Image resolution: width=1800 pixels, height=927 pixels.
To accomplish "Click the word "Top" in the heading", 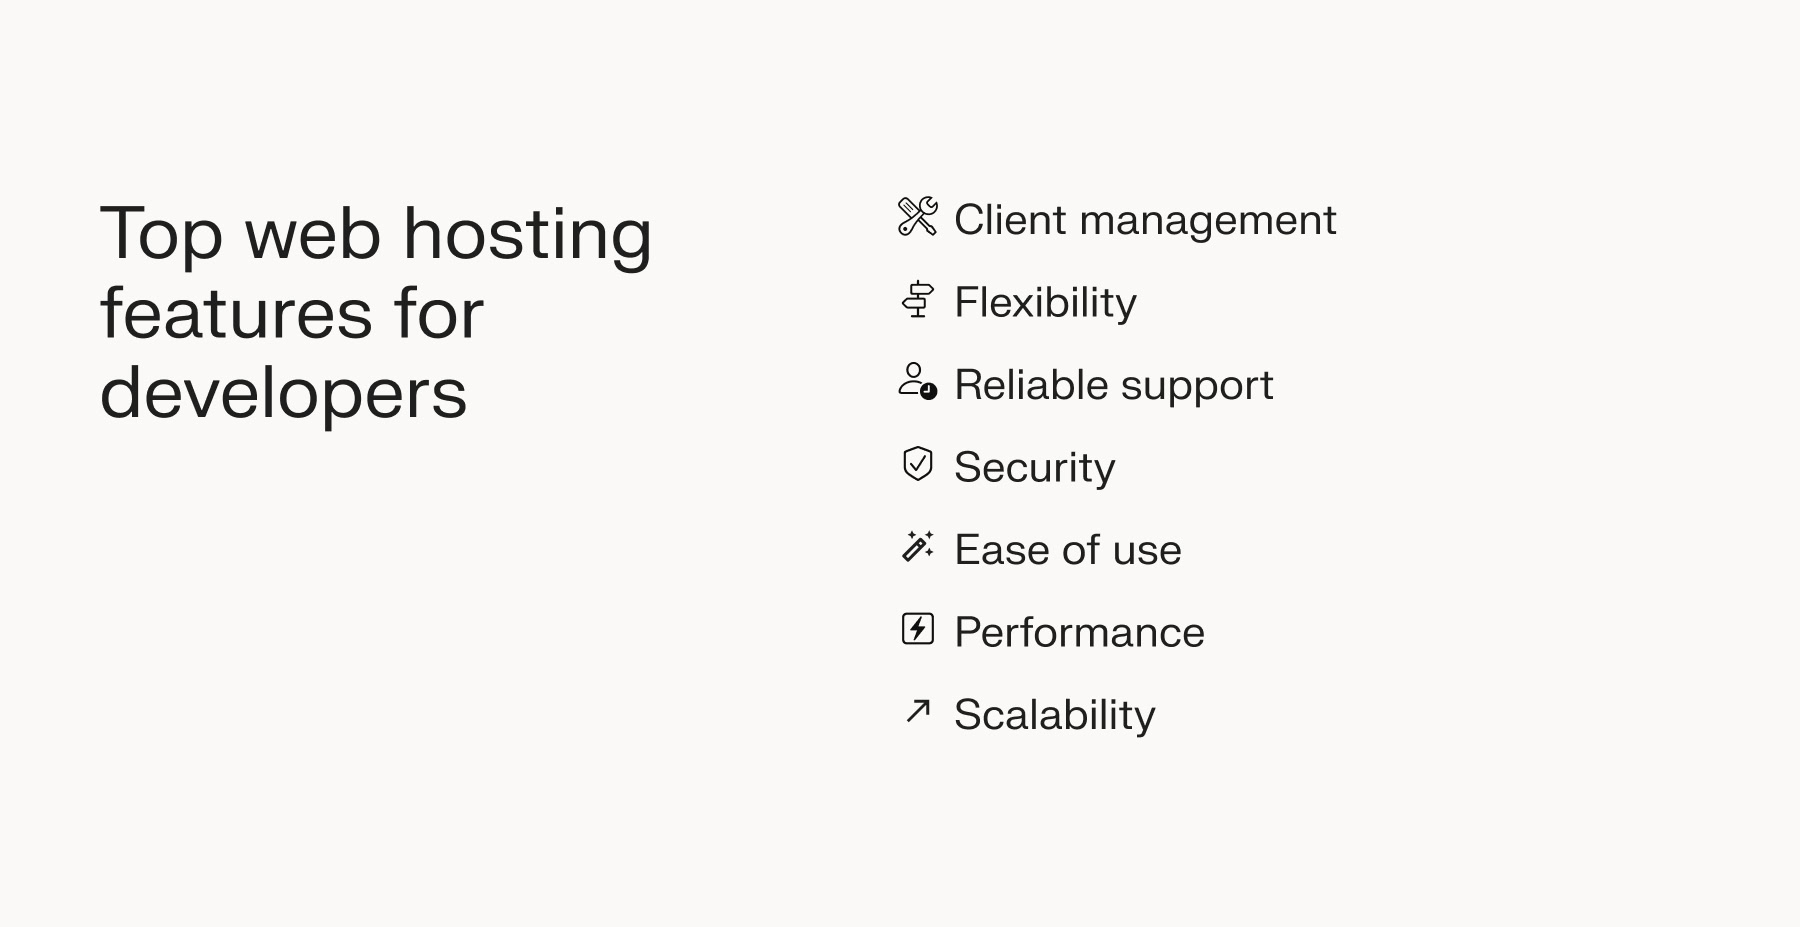I will [x=161, y=235].
